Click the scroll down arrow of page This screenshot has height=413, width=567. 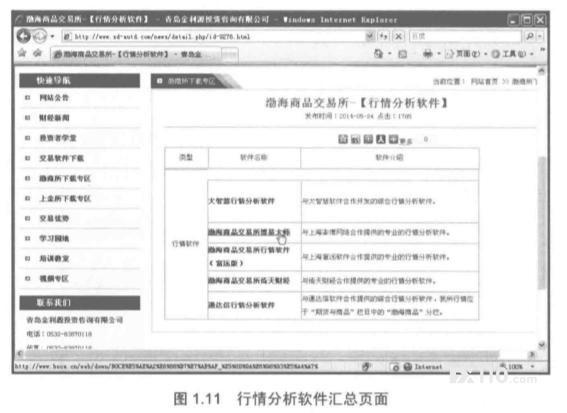click(x=541, y=345)
